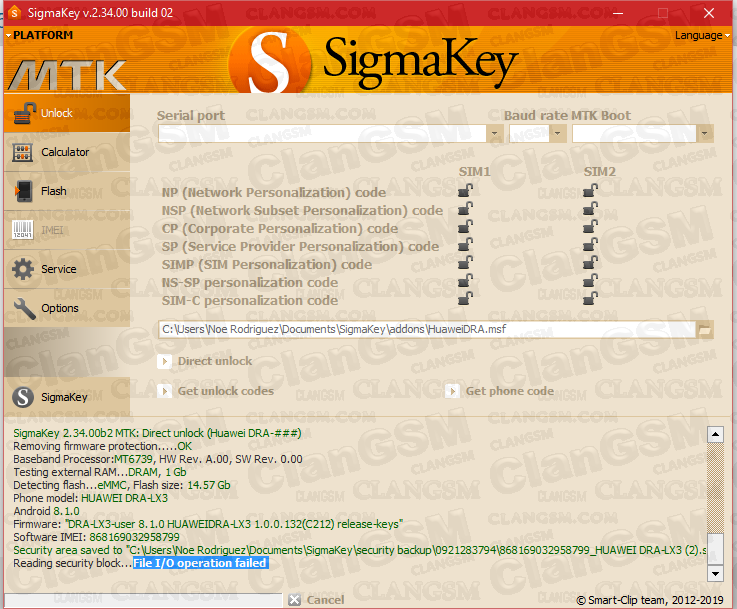
Task: Close the SigmaKey window
Action: point(709,13)
